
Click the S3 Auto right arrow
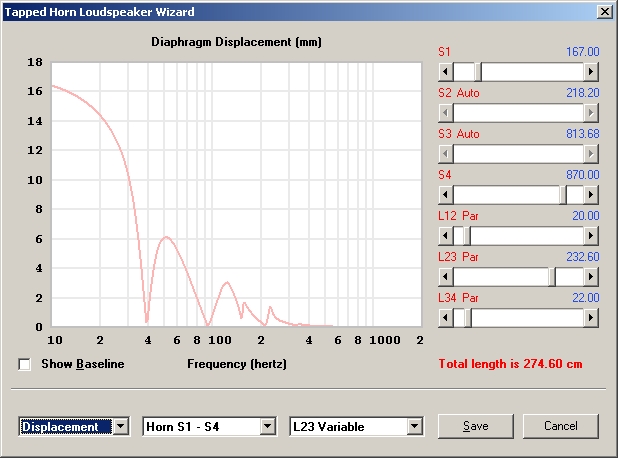591,154
